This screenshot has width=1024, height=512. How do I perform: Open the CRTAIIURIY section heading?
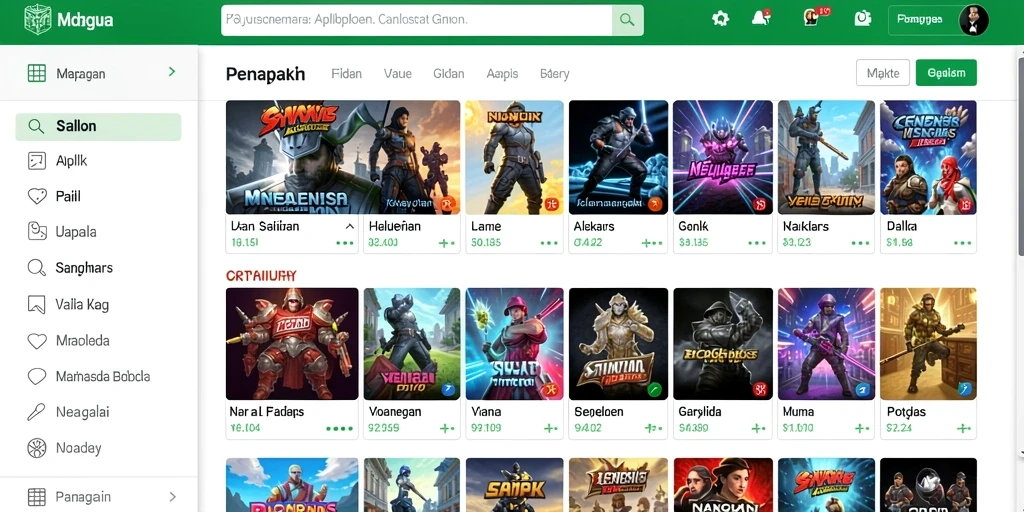coord(261,276)
